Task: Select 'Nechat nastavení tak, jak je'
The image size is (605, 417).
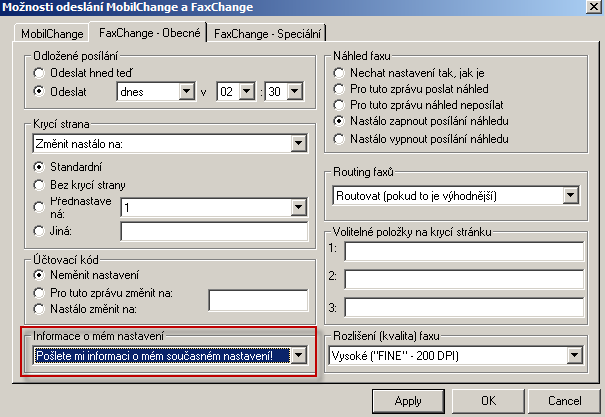Action: 339,73
